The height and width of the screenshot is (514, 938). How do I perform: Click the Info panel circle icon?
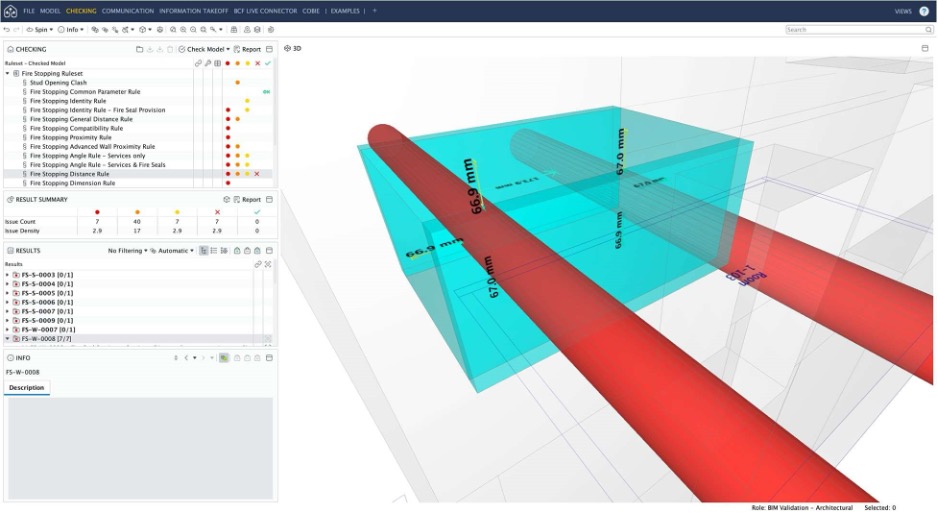10,357
